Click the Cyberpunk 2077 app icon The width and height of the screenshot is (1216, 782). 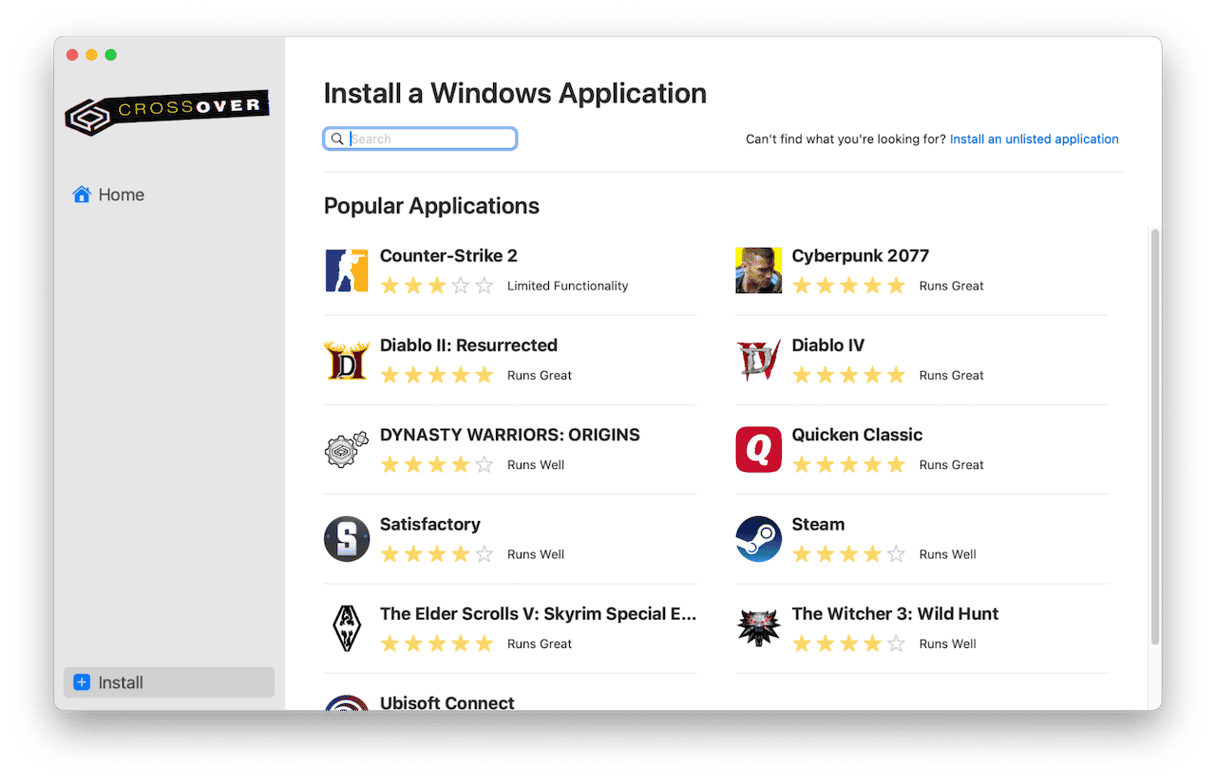coord(758,270)
